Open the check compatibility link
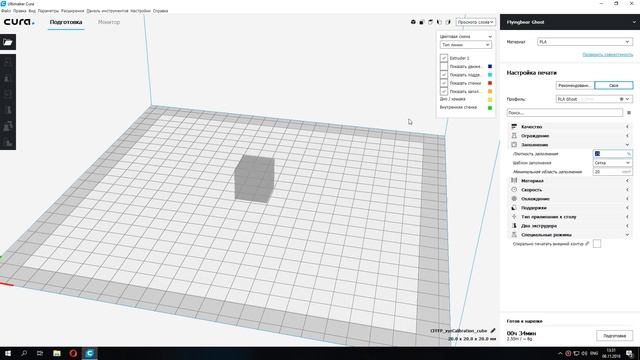Screen dimensions: 640x360 (x=607, y=54)
